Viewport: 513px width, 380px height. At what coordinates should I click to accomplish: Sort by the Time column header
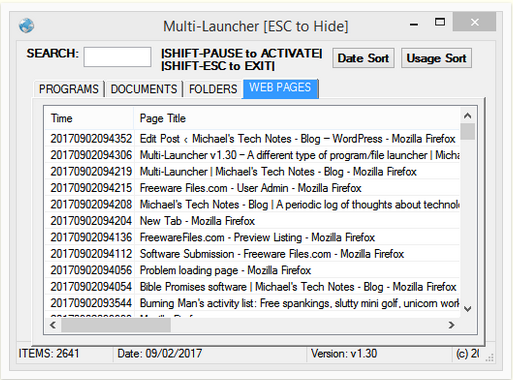[89, 118]
